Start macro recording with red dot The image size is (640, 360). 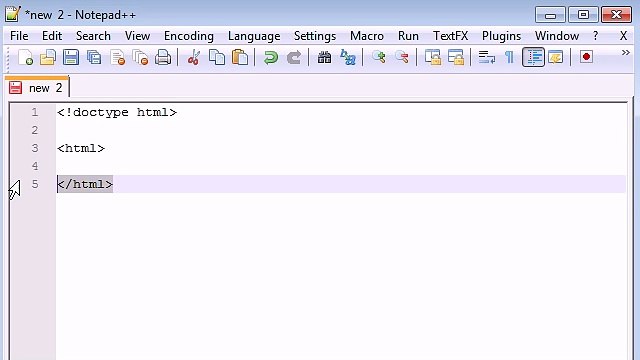click(586, 57)
